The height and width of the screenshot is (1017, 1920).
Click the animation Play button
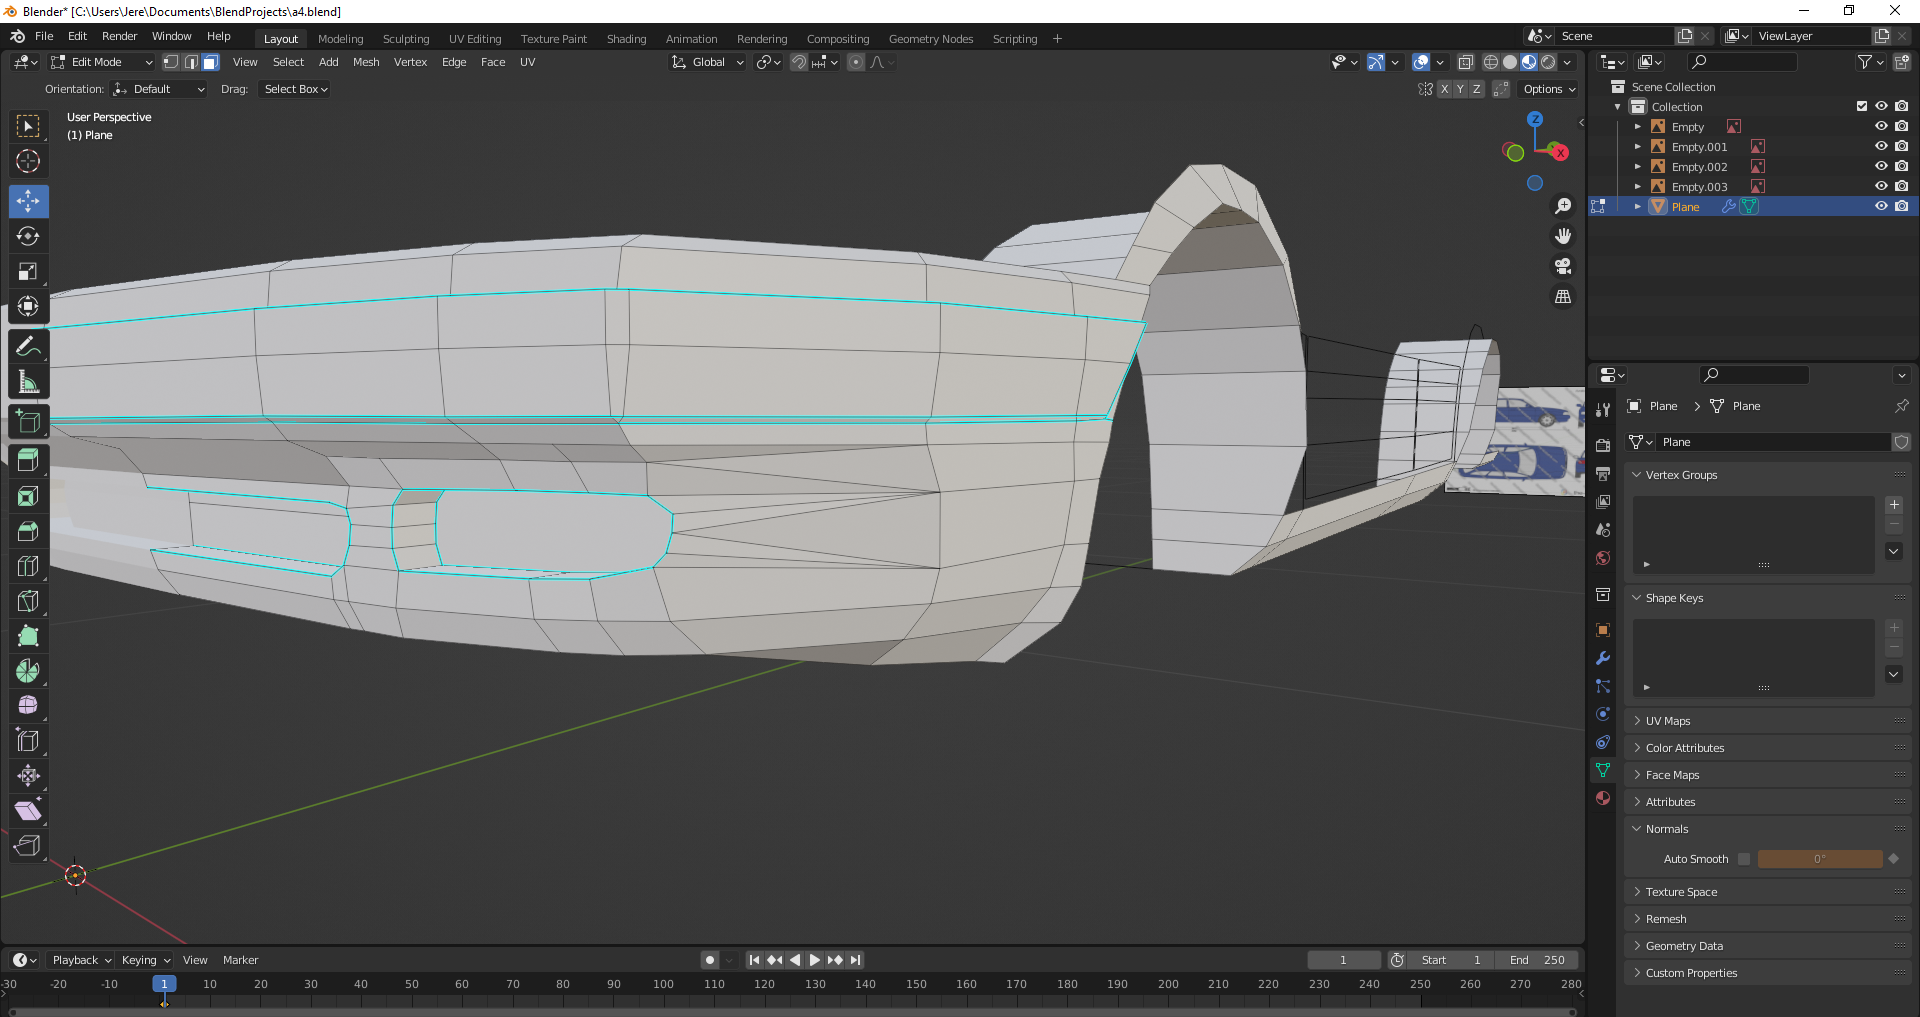[x=815, y=960]
